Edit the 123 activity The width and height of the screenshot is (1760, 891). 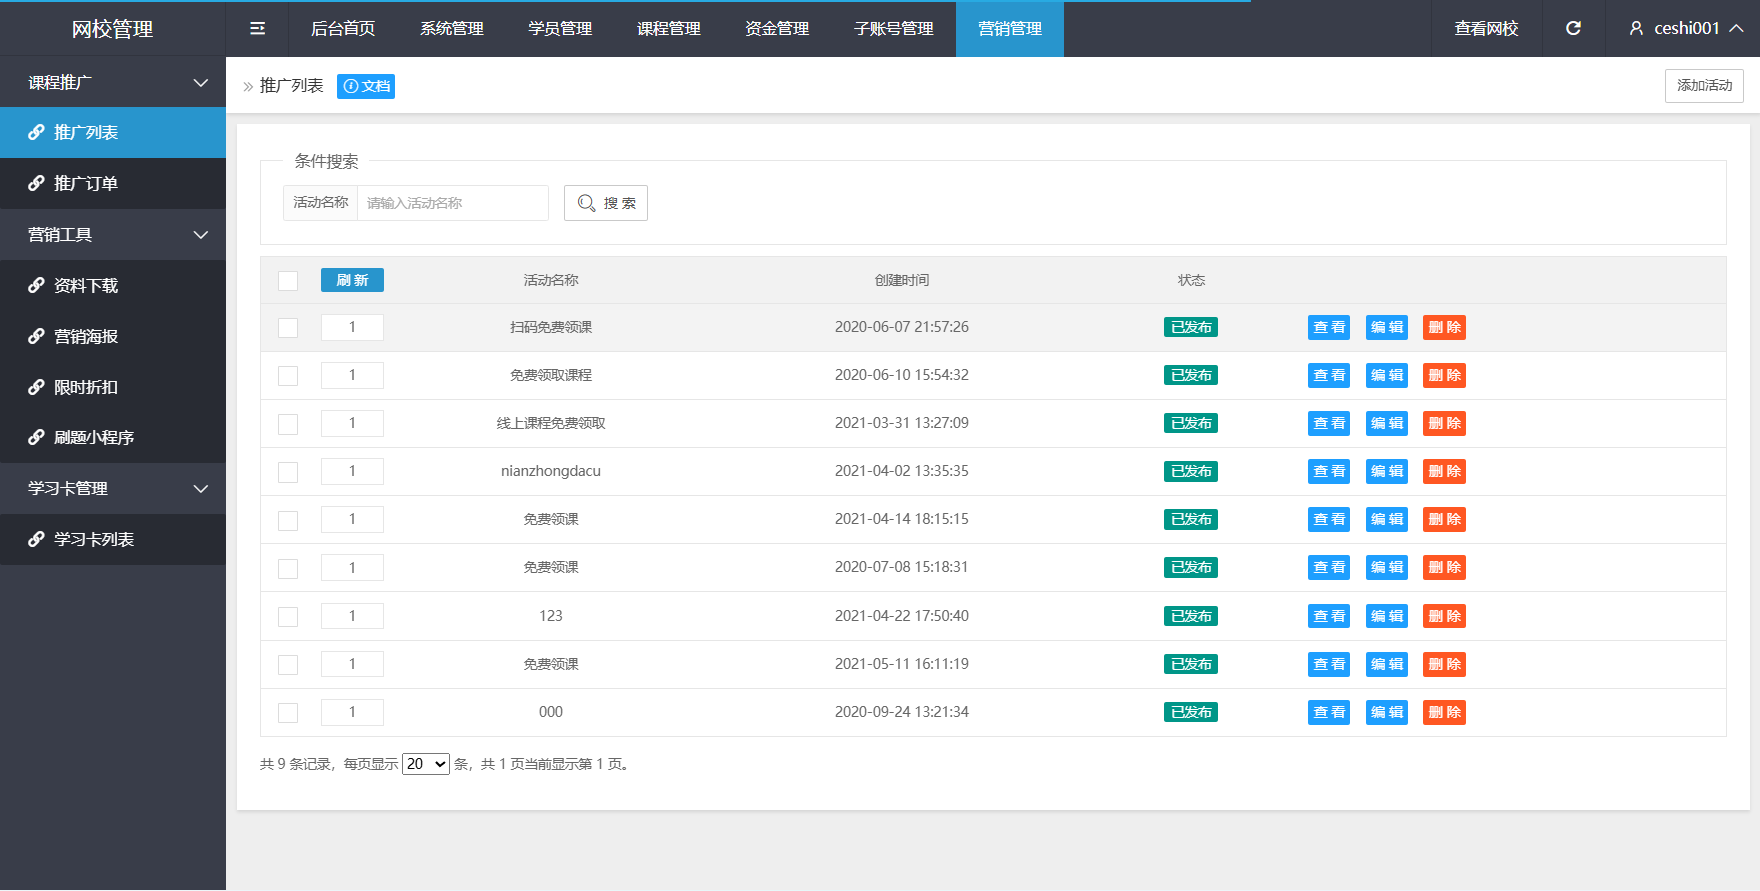(x=1387, y=616)
